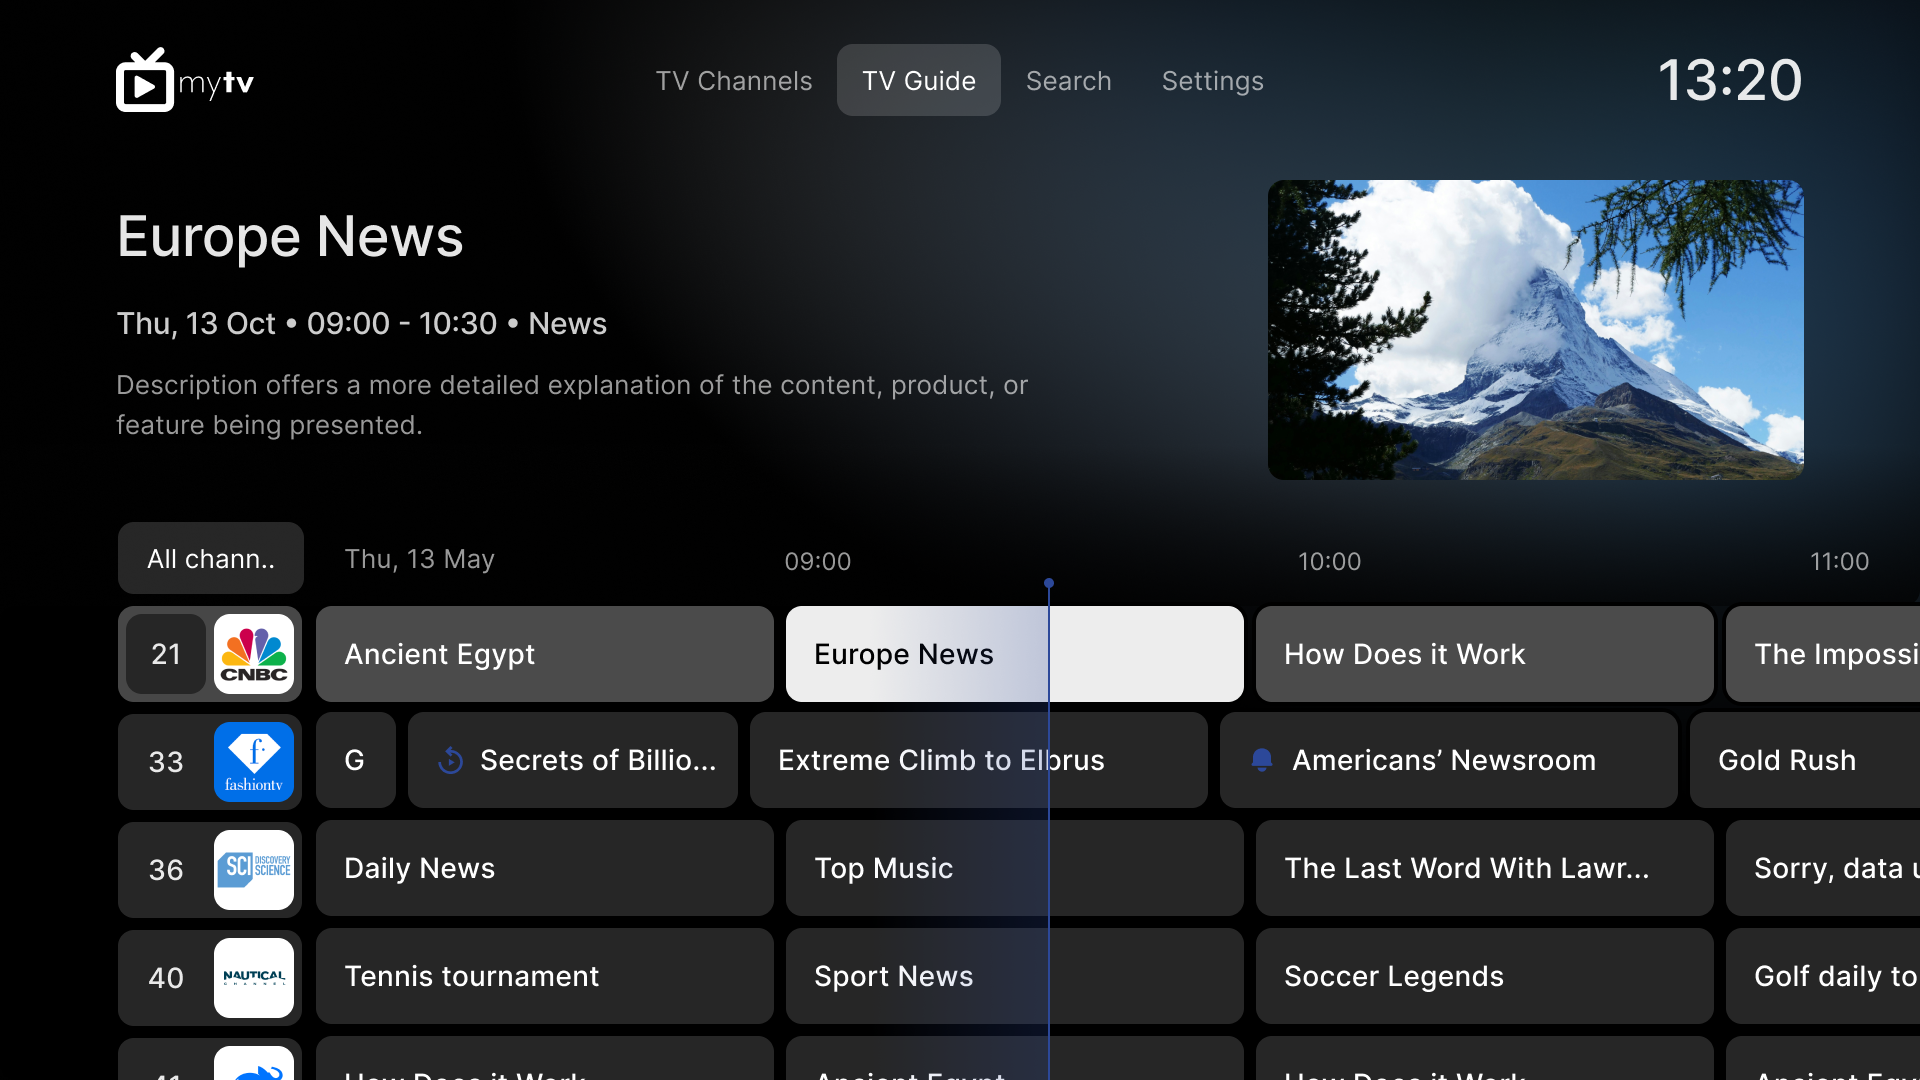Click the channel logo on the bottom row
The image size is (1920, 1080).
pos(253,1070)
